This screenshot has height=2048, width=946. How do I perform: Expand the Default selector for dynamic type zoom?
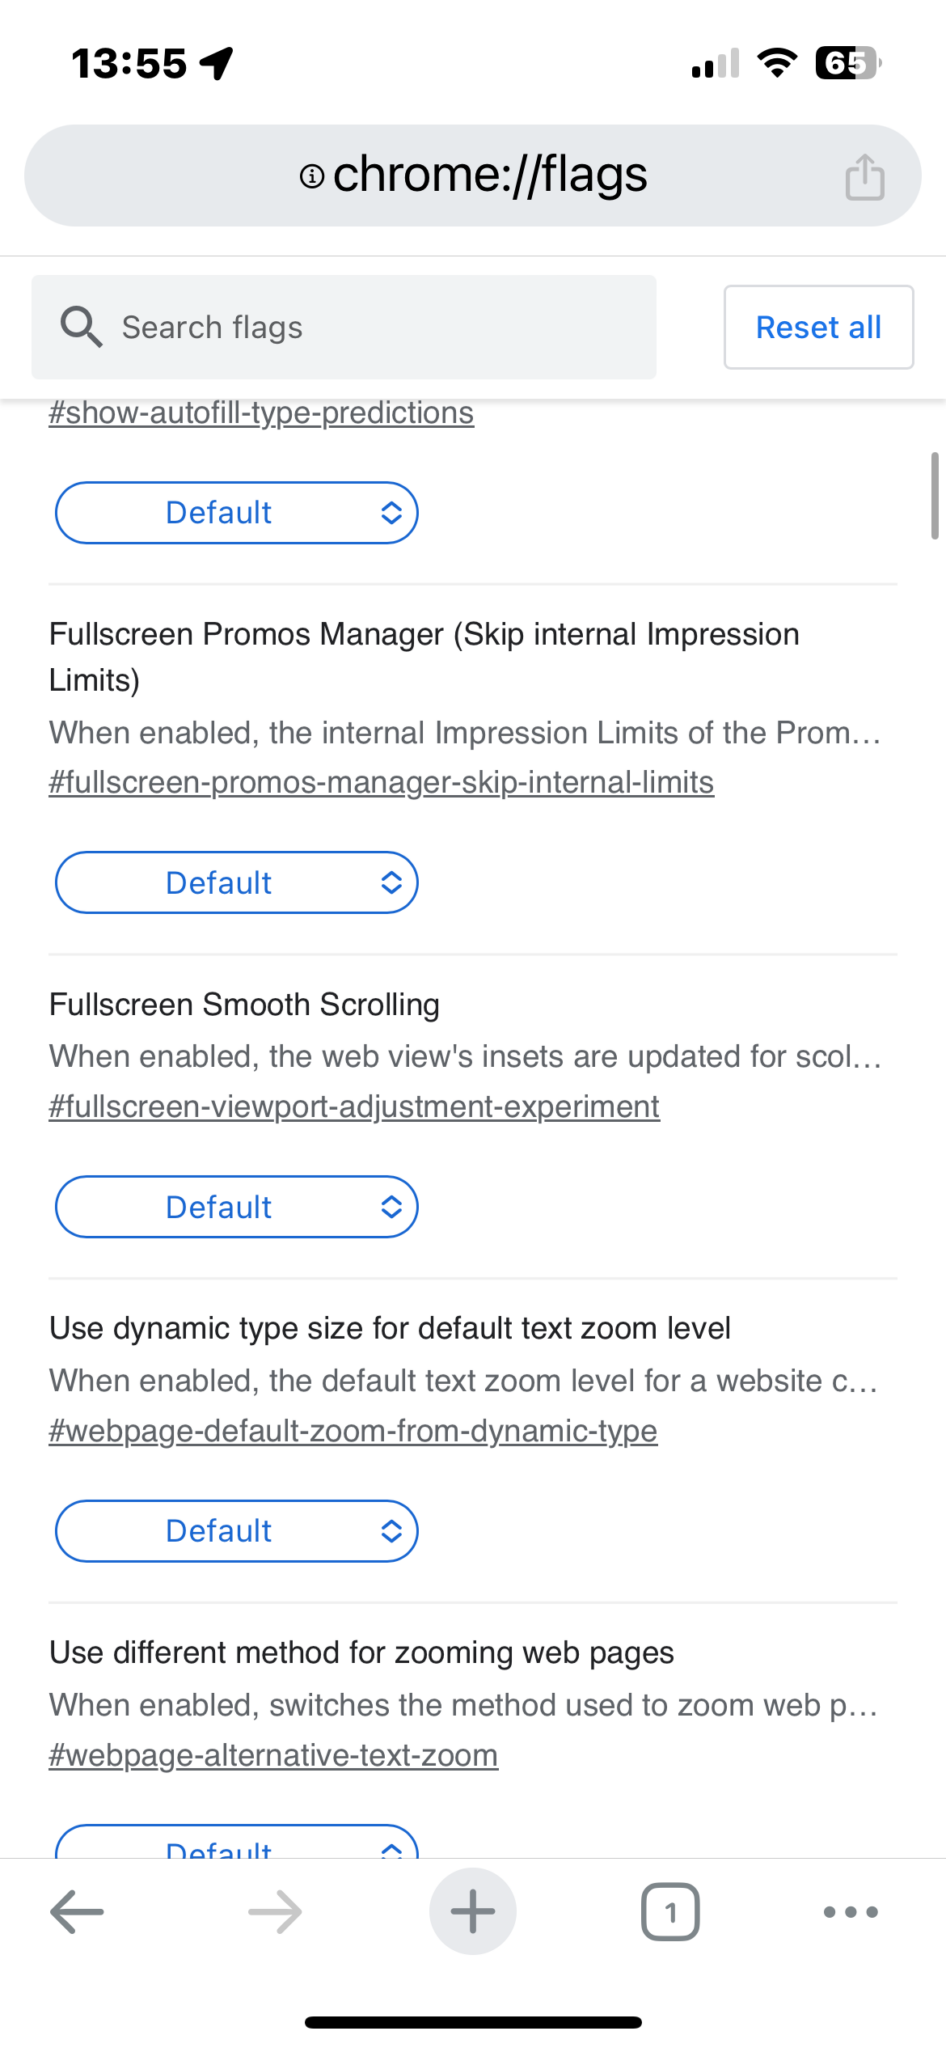click(236, 1531)
